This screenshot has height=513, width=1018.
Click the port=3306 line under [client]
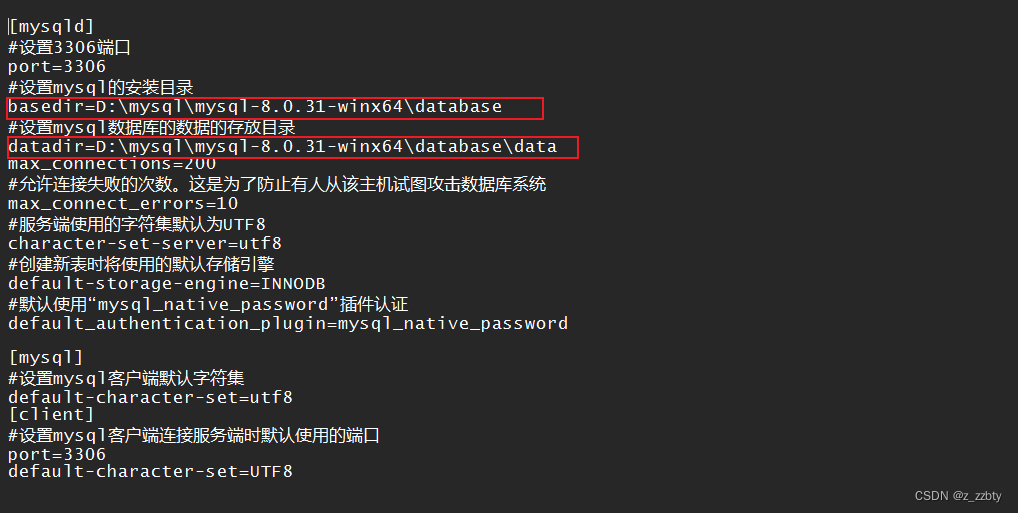pos(56,455)
